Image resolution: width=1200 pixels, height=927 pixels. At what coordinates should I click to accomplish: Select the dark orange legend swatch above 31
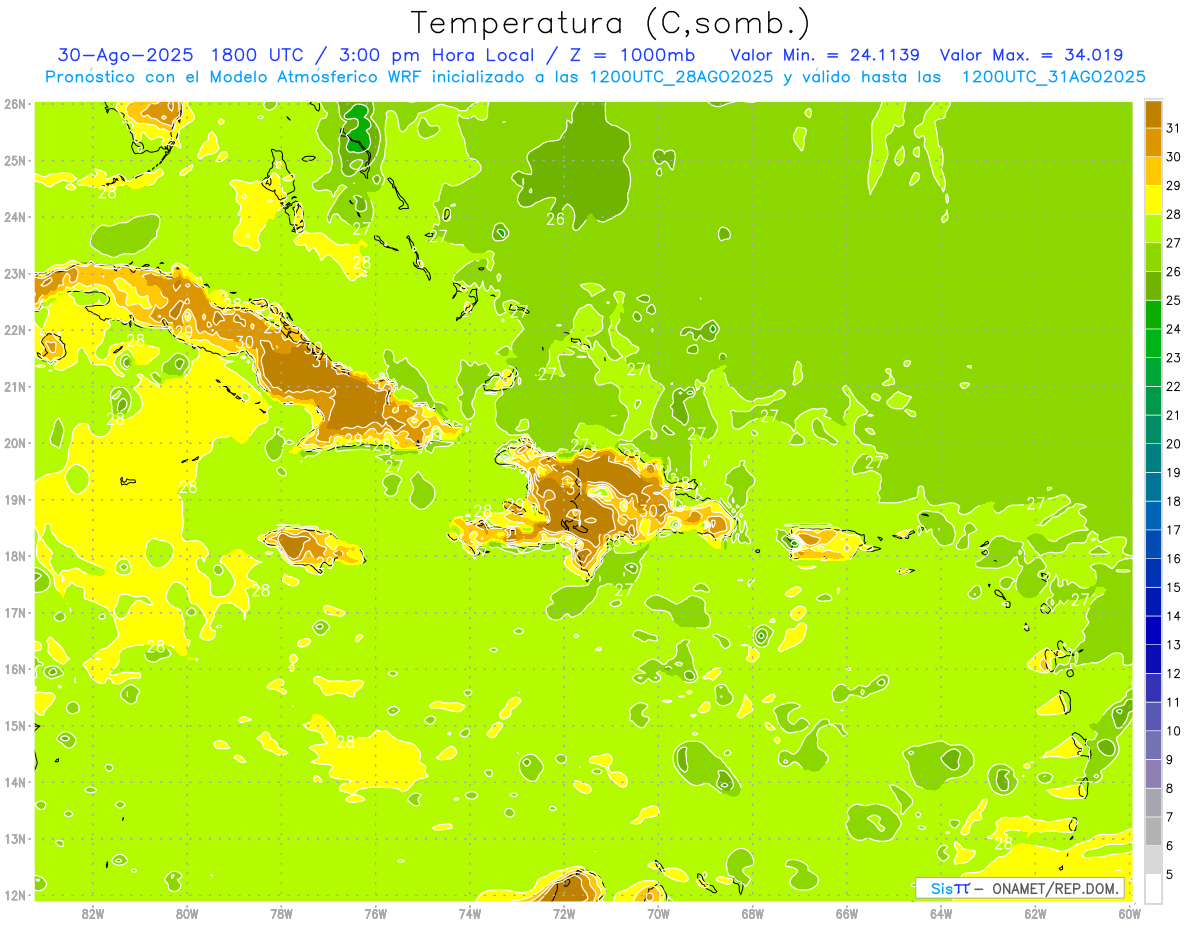pyautogui.click(x=1153, y=113)
